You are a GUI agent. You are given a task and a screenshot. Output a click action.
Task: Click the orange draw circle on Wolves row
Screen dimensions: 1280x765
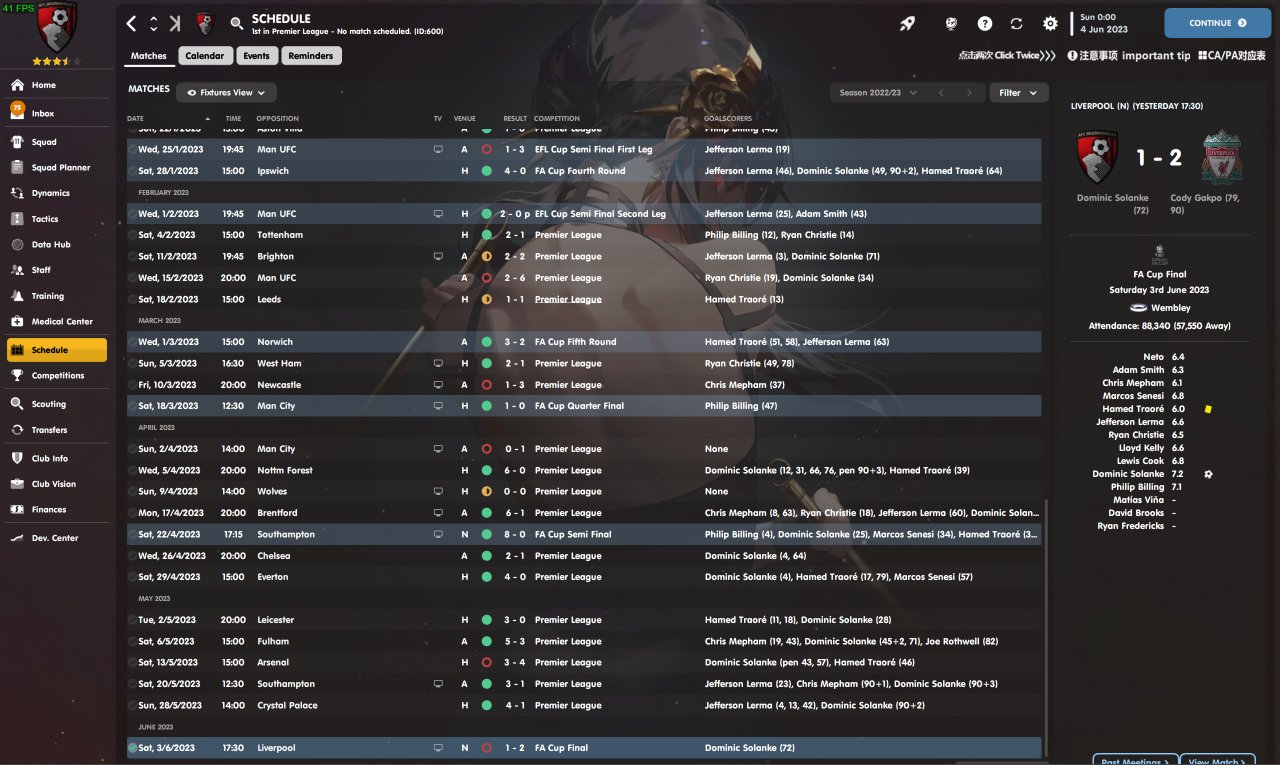[487, 492]
